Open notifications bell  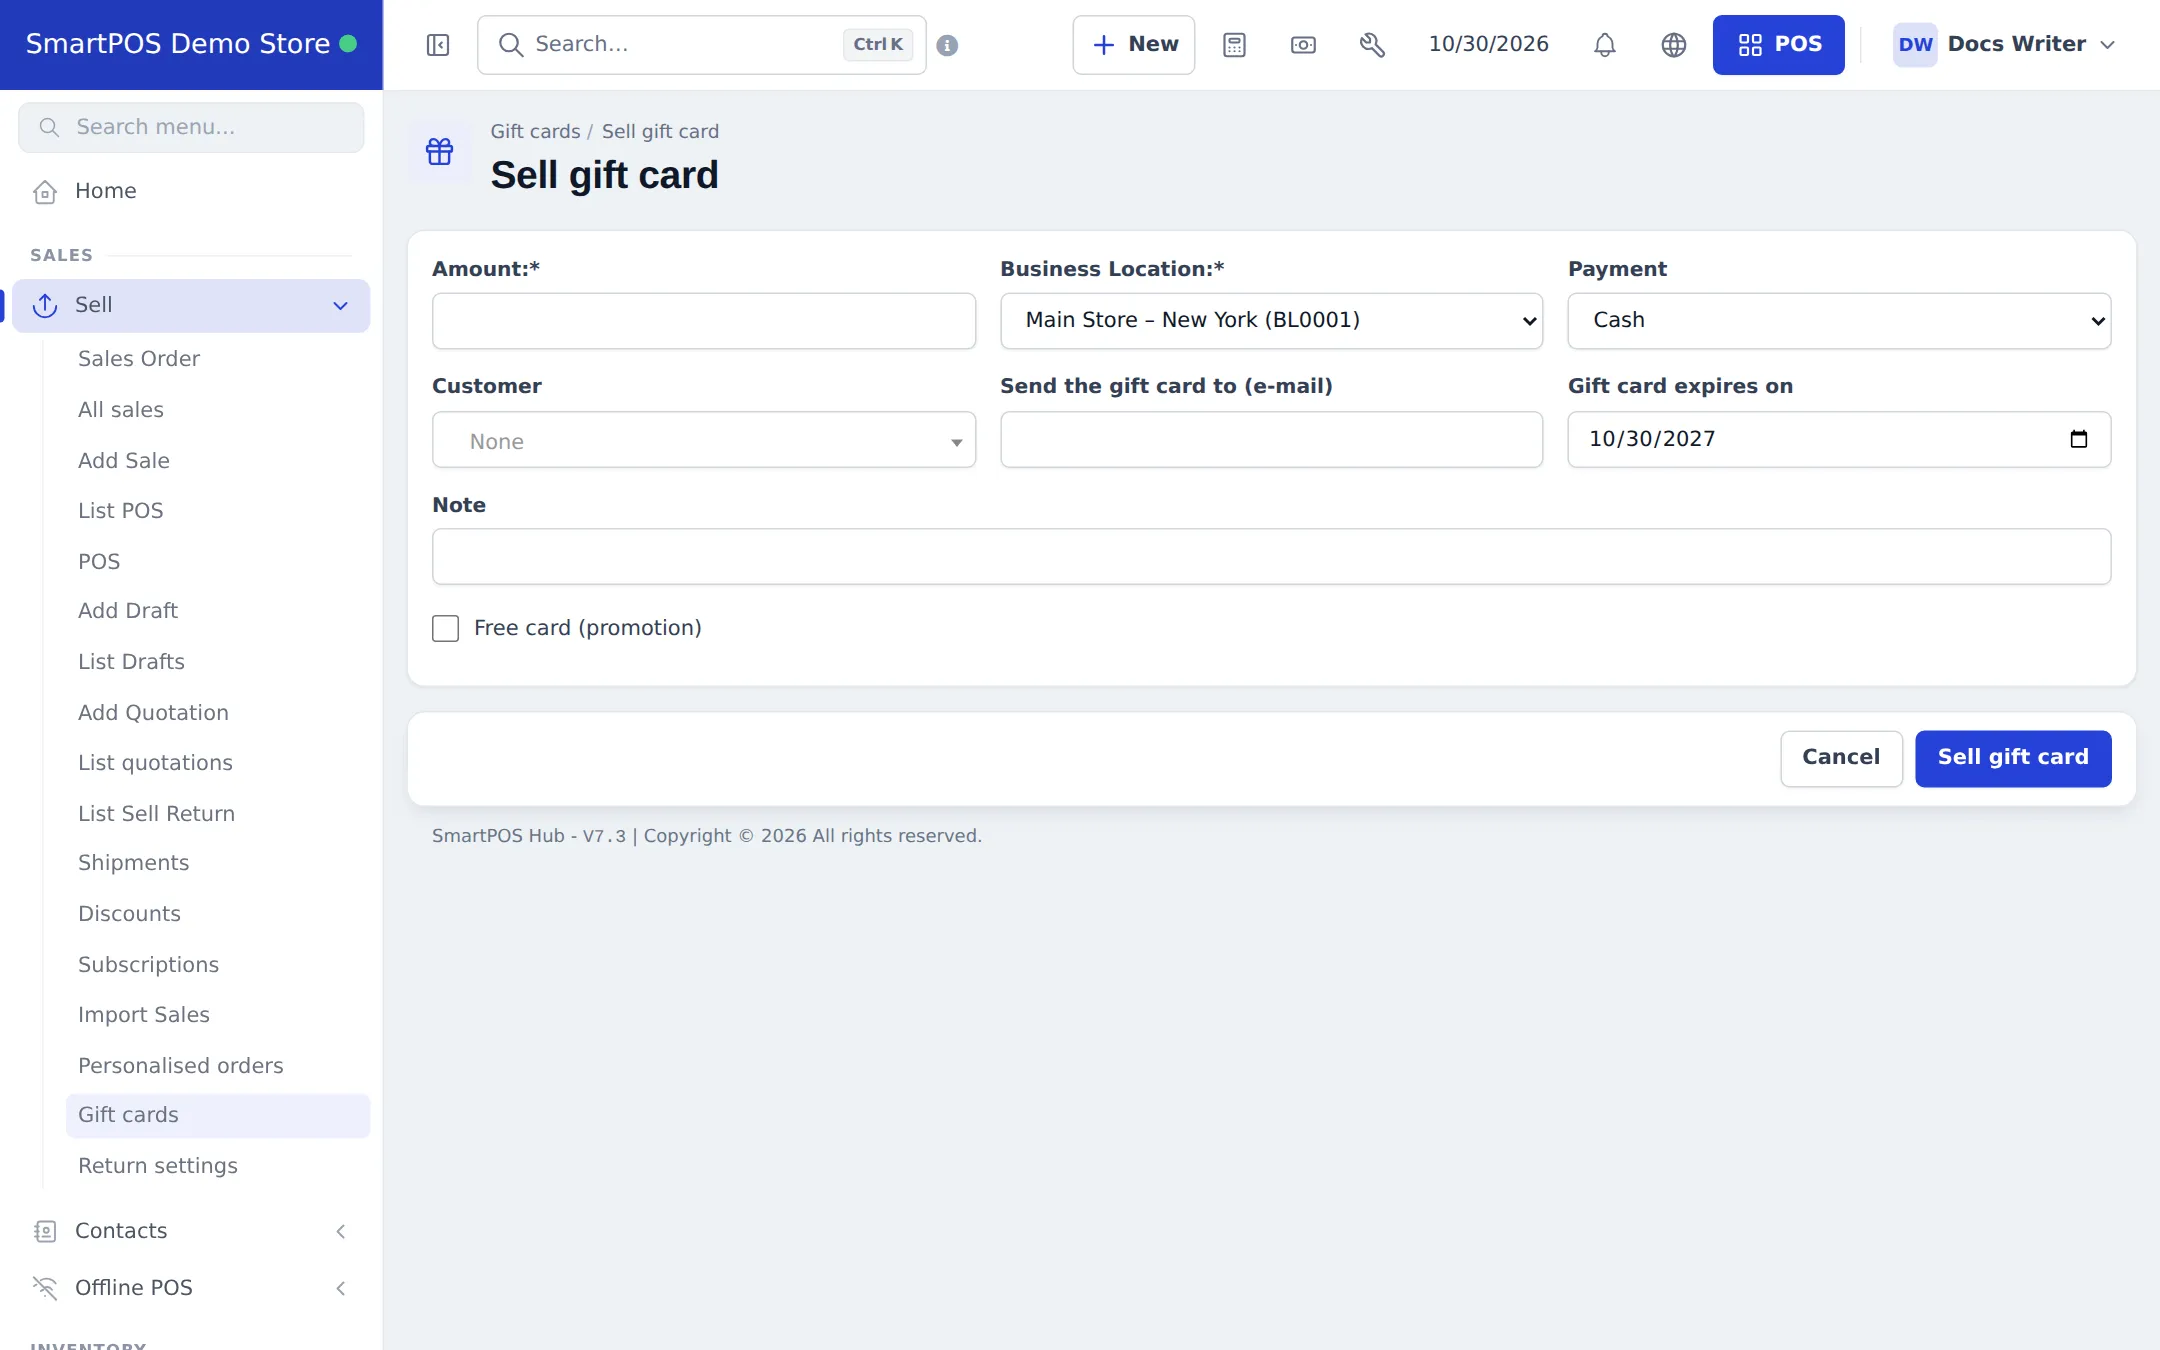[x=1604, y=45]
